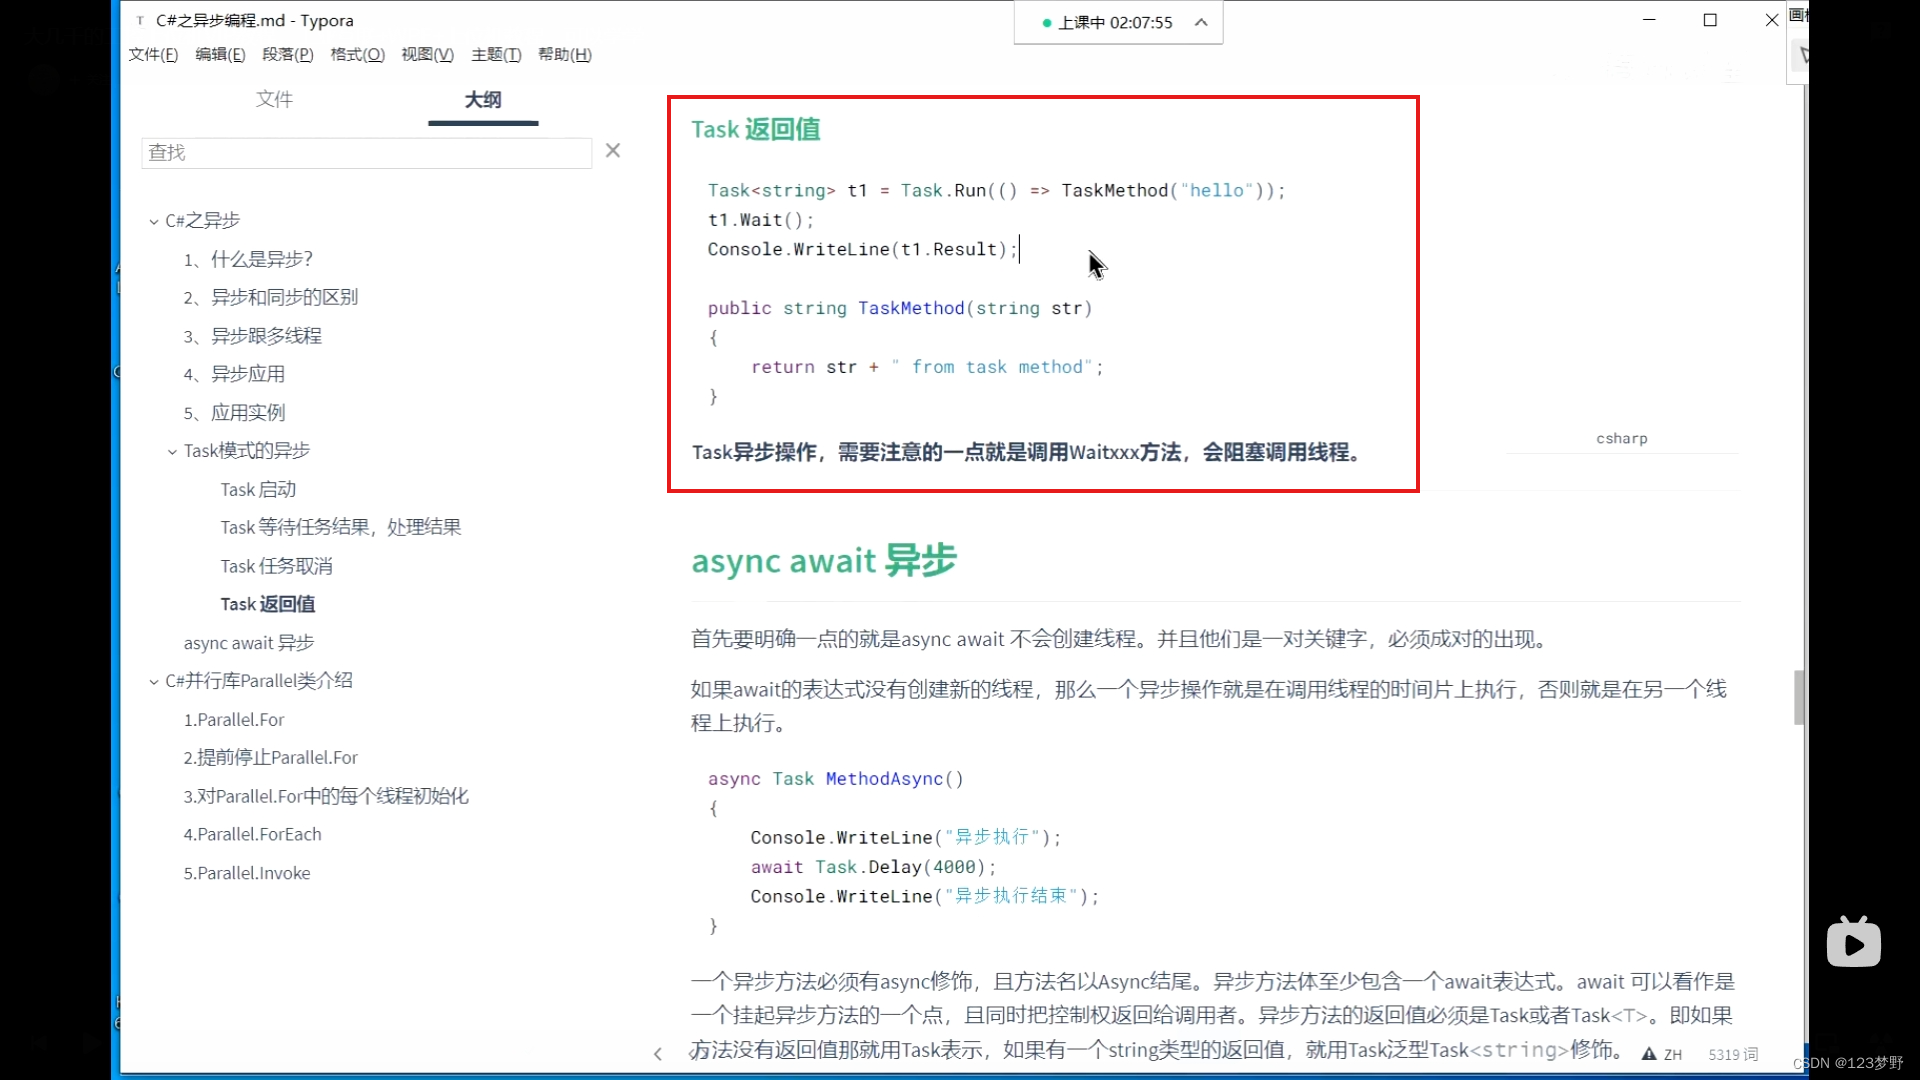
Task: Expand the 上课中 timer dropdown arrow
Action: 1201,22
